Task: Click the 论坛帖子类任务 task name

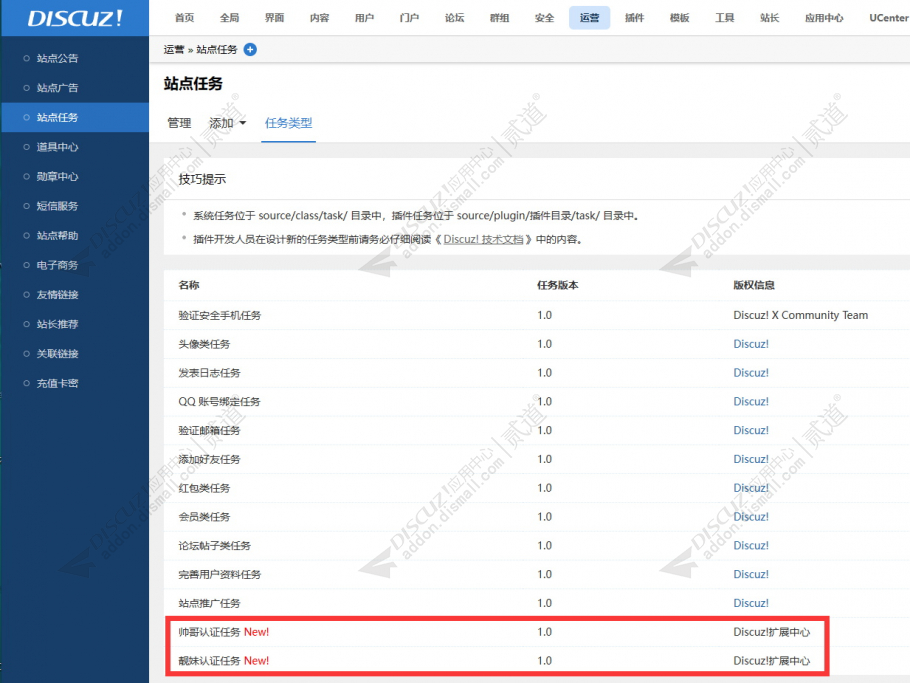Action: pos(214,545)
